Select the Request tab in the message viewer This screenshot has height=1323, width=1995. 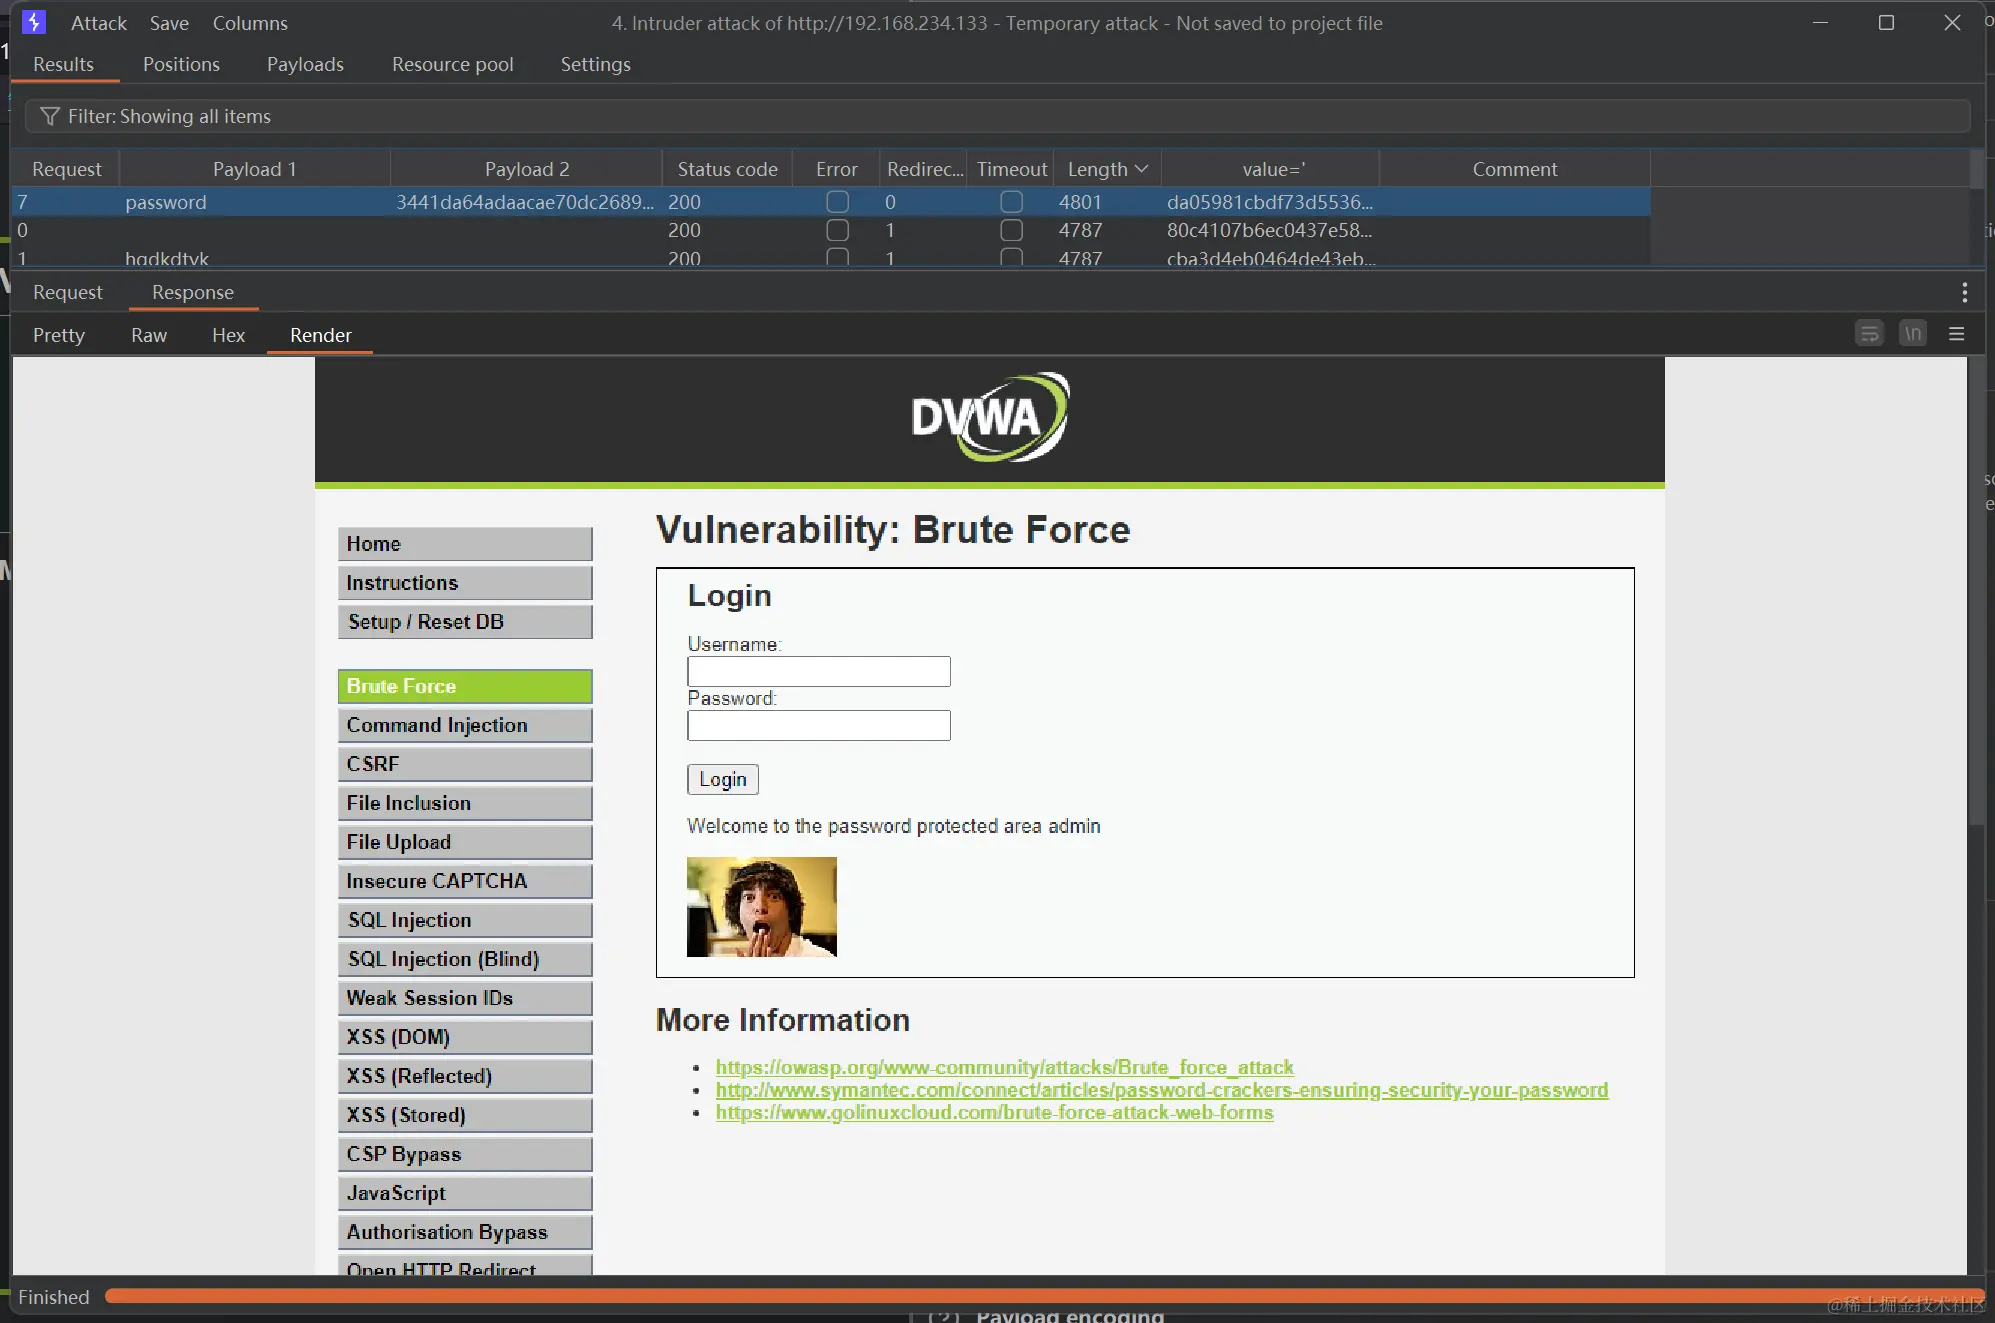pos(67,292)
